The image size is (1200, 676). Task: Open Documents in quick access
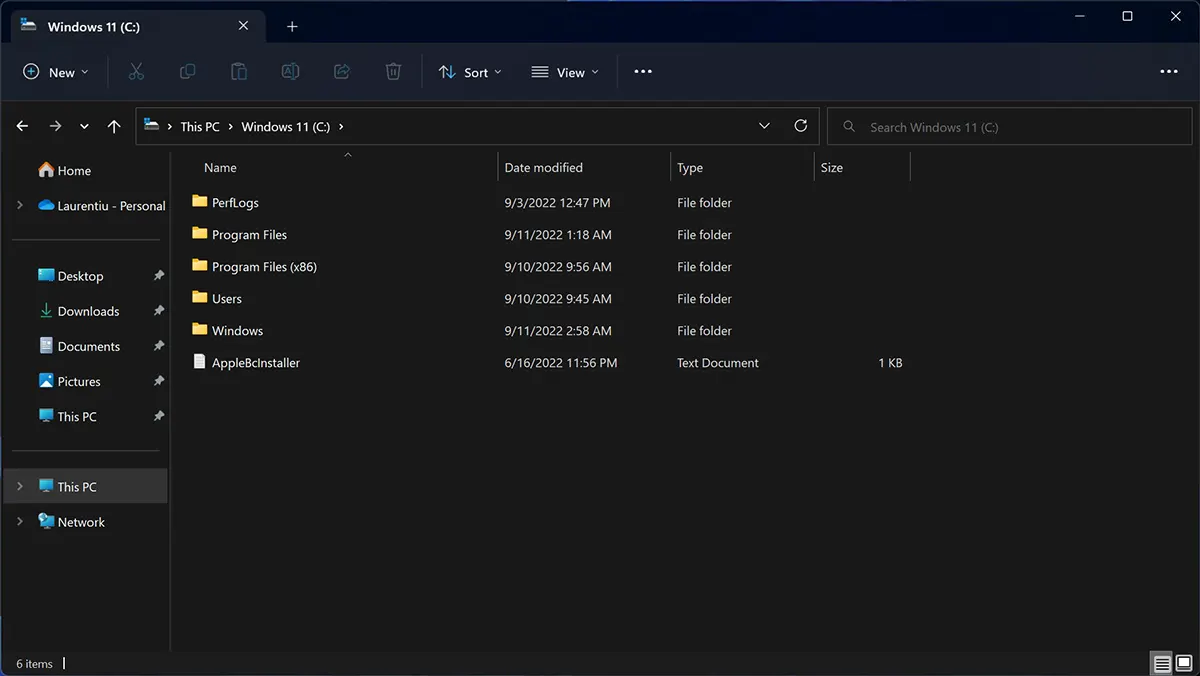coord(79,346)
